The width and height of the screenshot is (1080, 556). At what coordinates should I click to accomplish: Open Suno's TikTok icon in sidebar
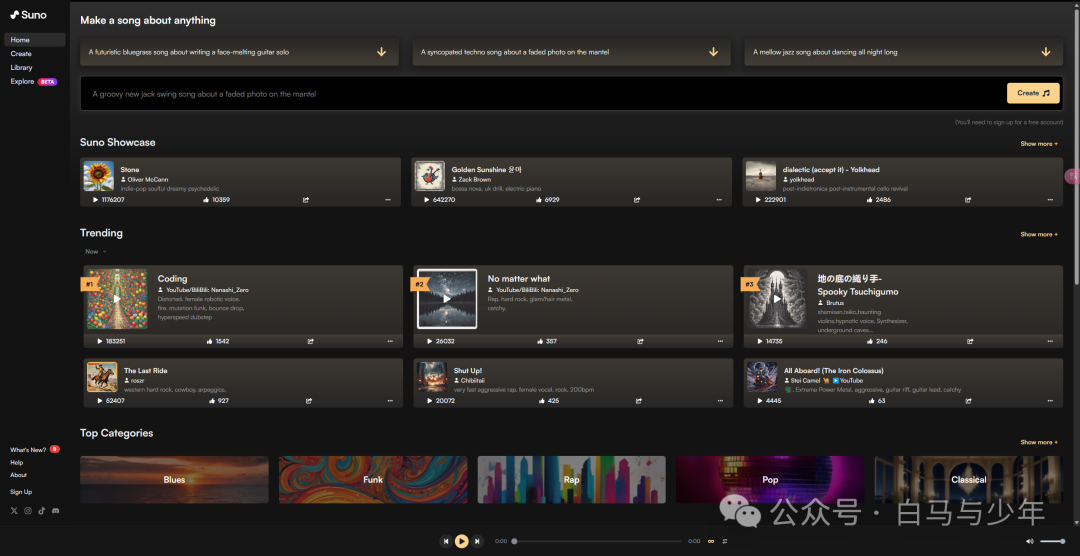coord(42,511)
